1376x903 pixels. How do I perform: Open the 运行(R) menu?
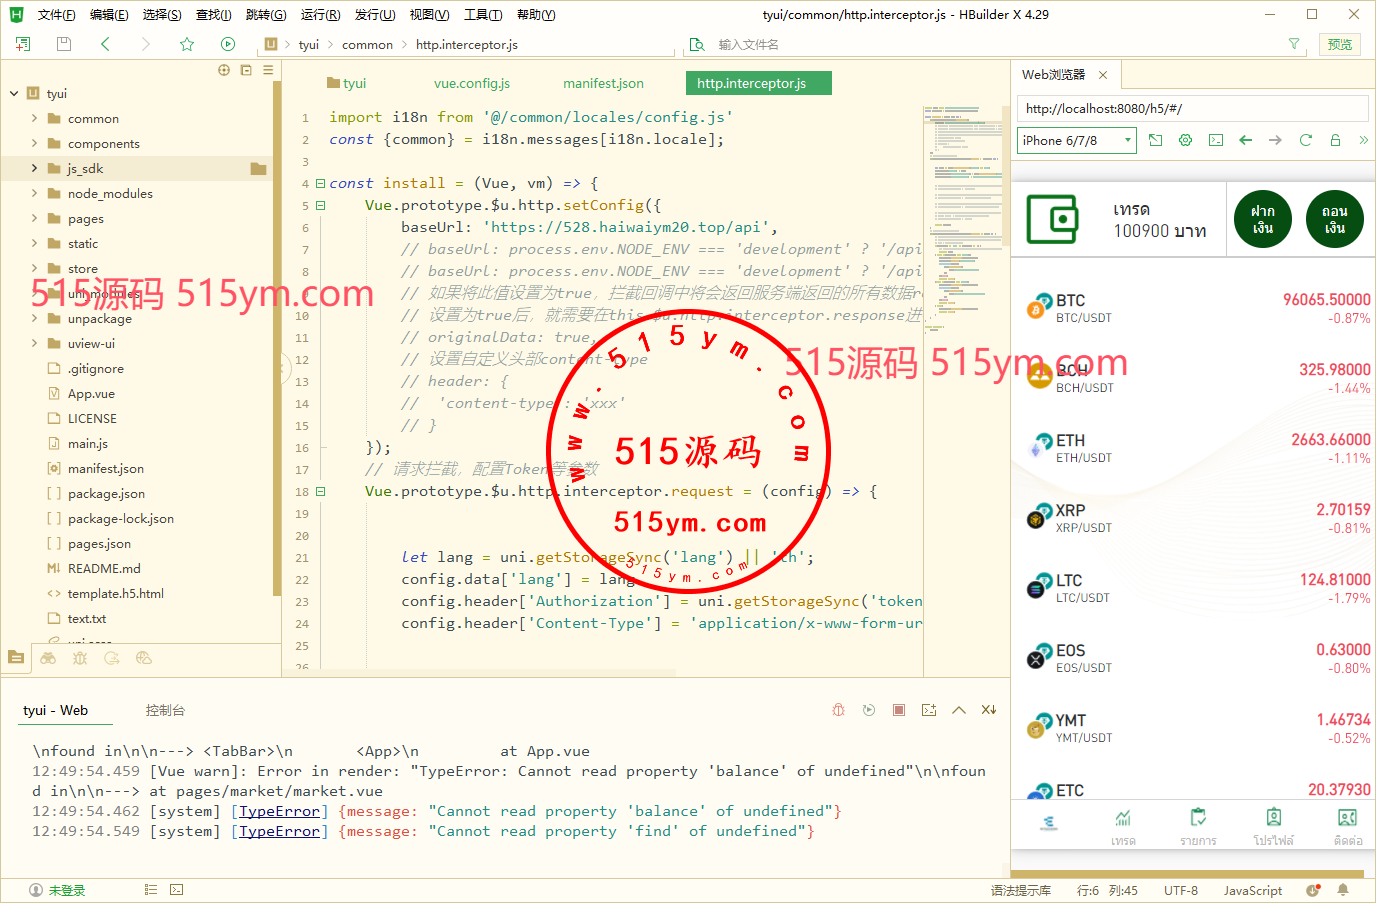320,15
